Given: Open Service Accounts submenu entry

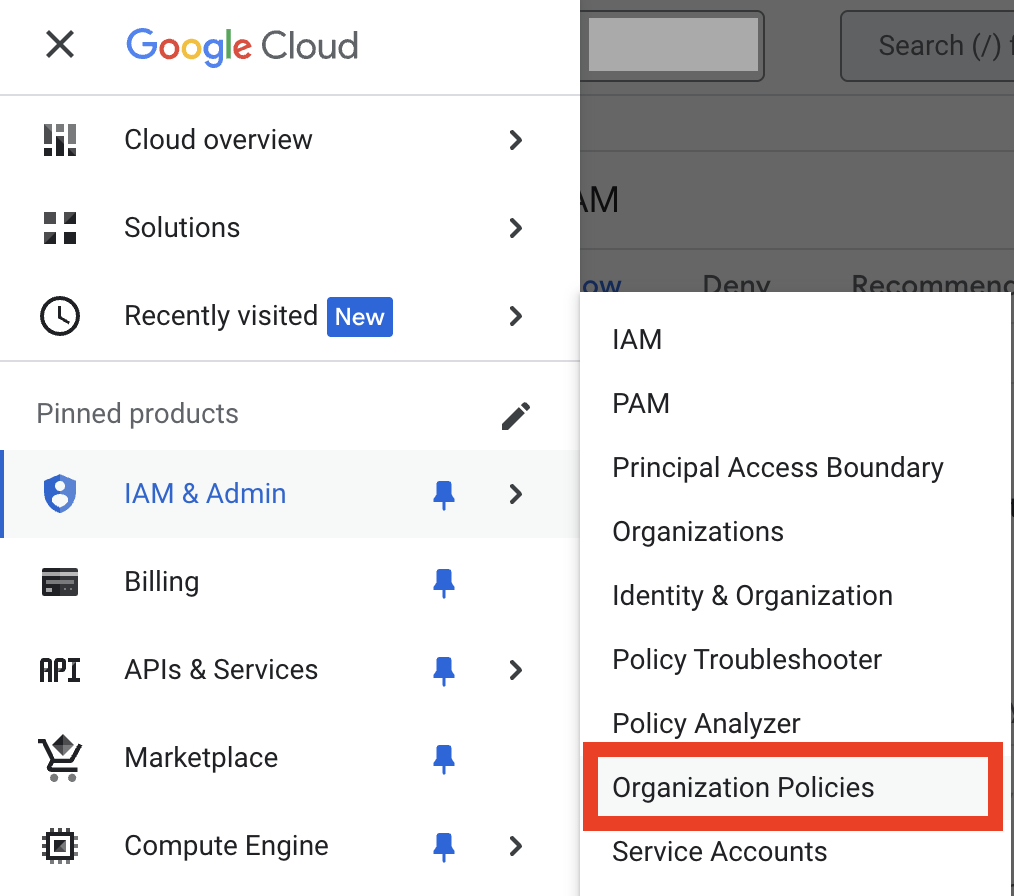Looking at the screenshot, I should 797,851.
